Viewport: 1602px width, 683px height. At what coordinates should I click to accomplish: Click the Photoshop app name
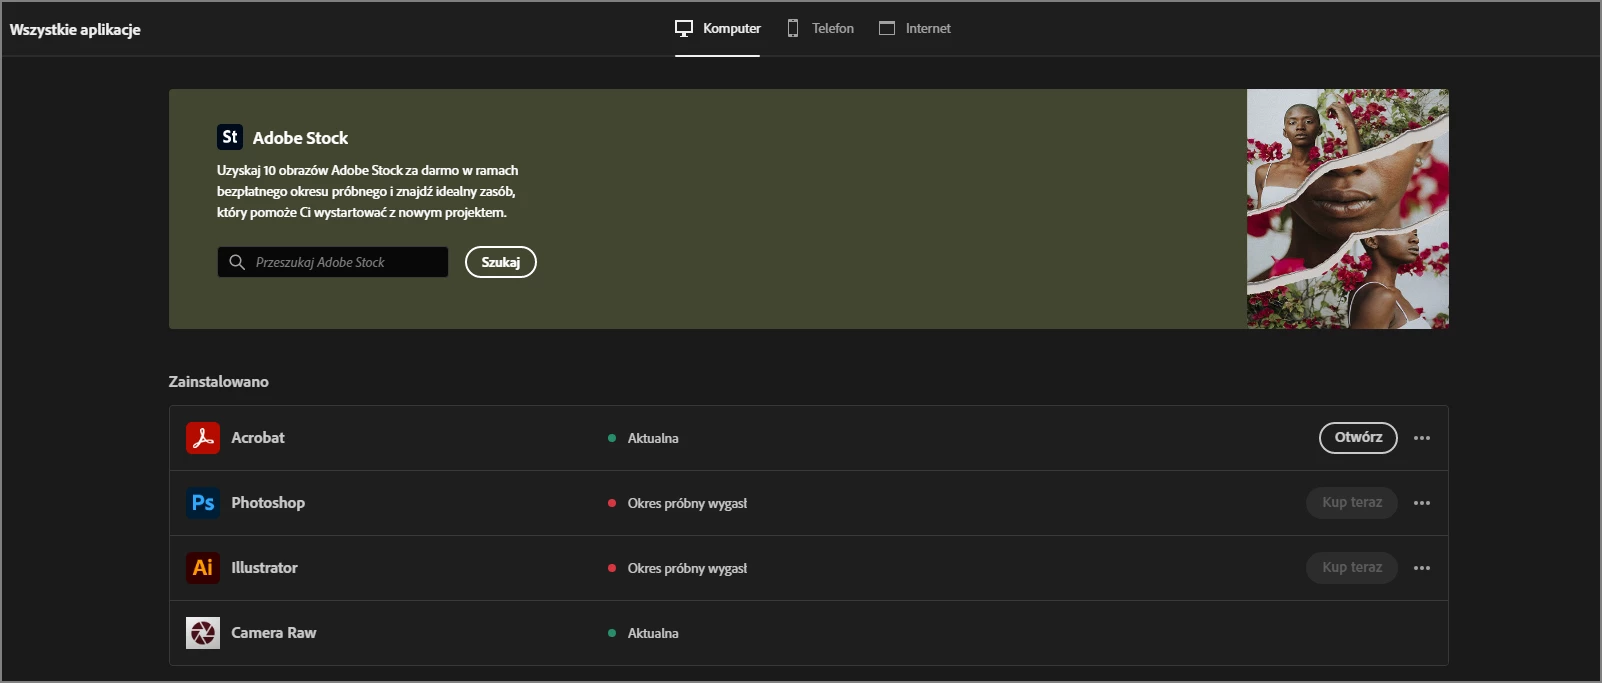268,503
